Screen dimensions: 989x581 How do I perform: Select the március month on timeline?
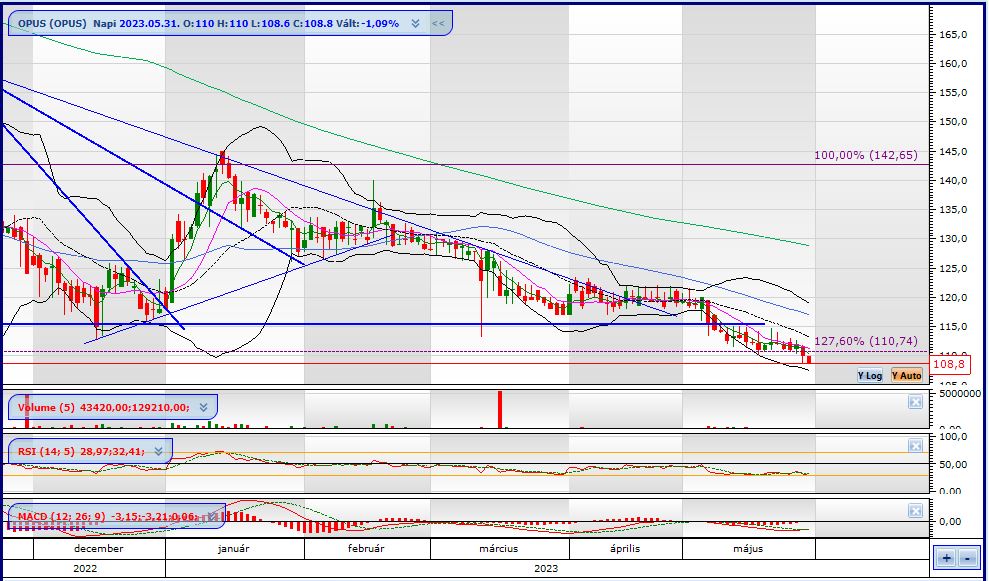pyautogui.click(x=501, y=548)
